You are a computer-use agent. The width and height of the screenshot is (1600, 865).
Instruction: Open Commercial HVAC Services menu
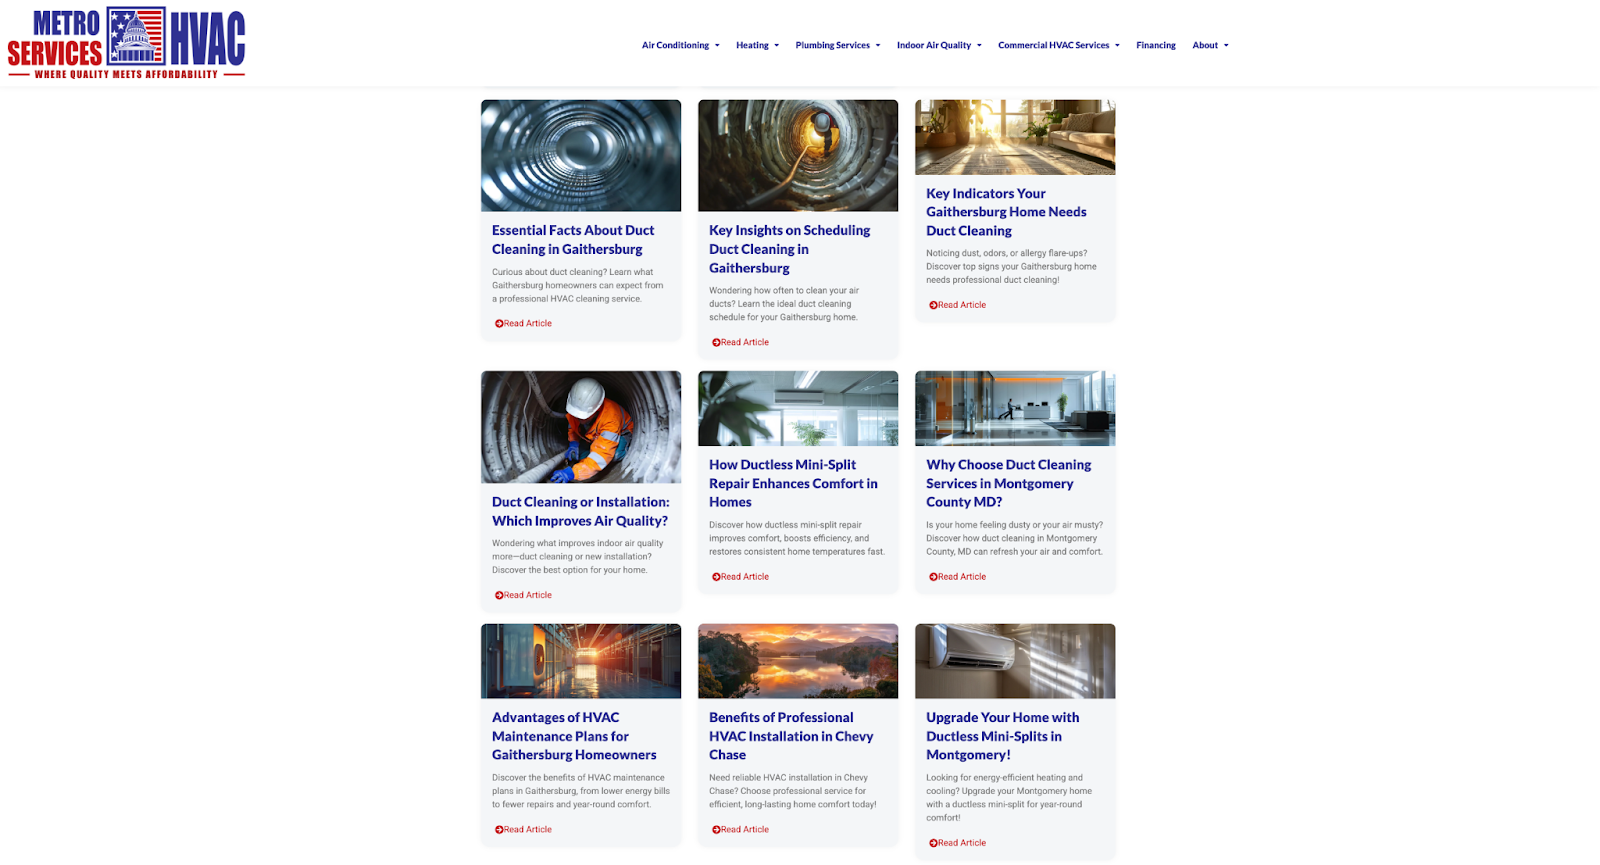(x=1058, y=45)
